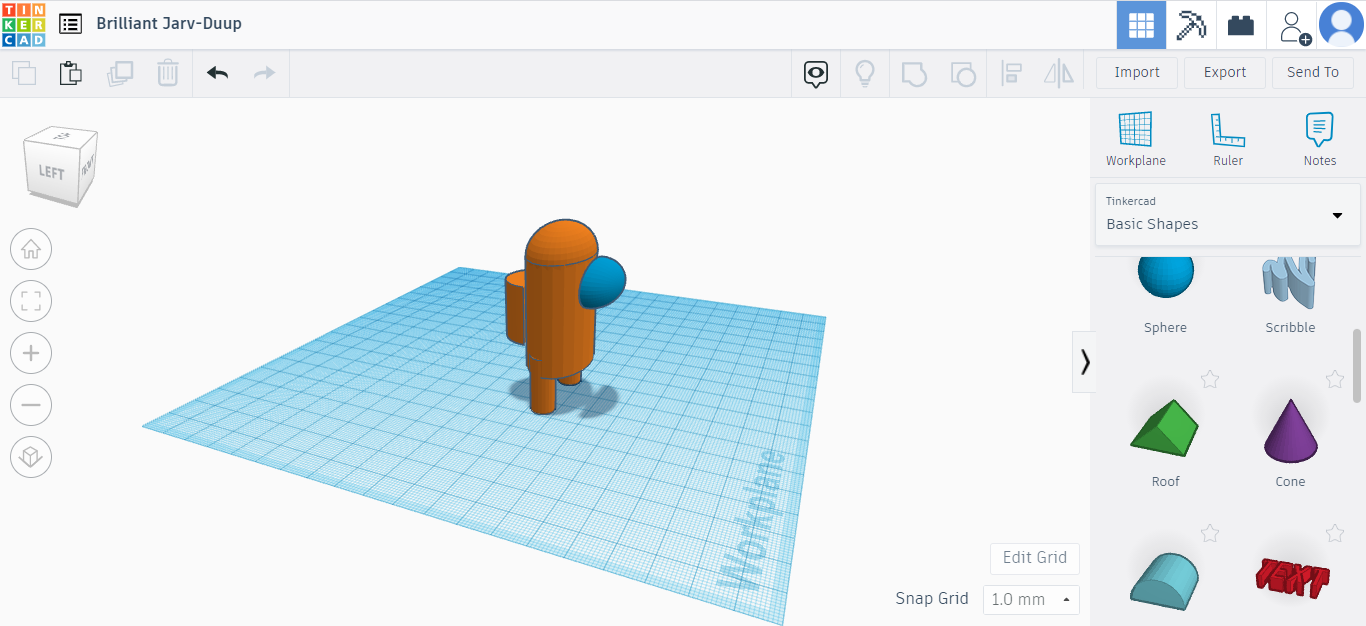Click the Group shapes icon
1366x626 pixels.
click(x=914, y=73)
